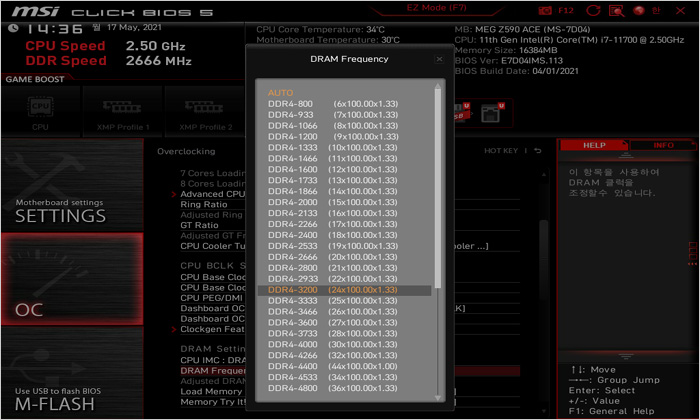700x420 pixels.
Task: Enable XMP Profile 2
Action: coord(205,112)
